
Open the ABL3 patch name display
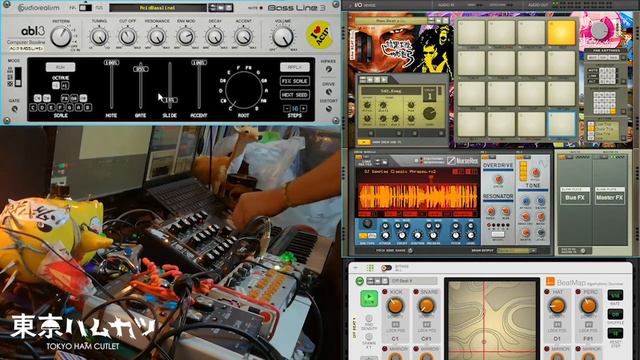(x=158, y=8)
